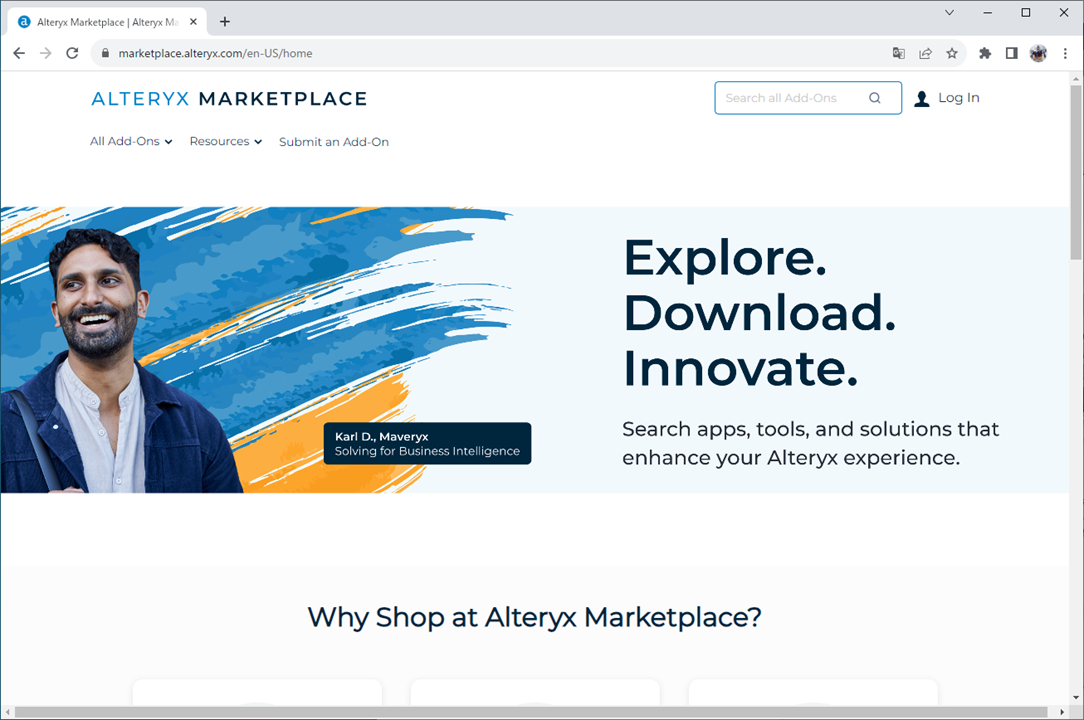Open the Extensions puzzle icon
1084x720 pixels.
pos(985,53)
